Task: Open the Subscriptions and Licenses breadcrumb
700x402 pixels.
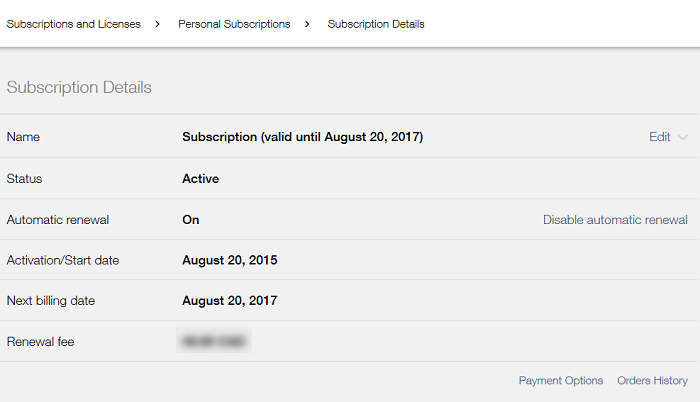Action: click(x=74, y=24)
